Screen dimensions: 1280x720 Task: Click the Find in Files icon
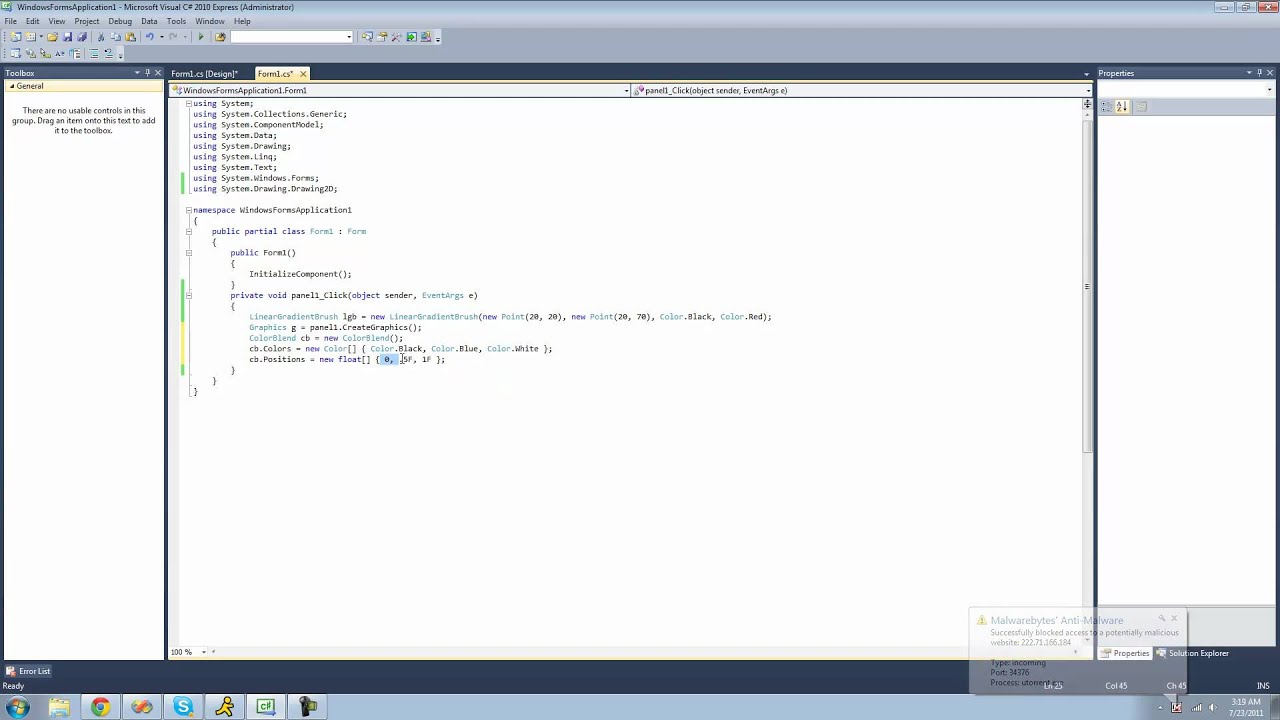click(220, 37)
